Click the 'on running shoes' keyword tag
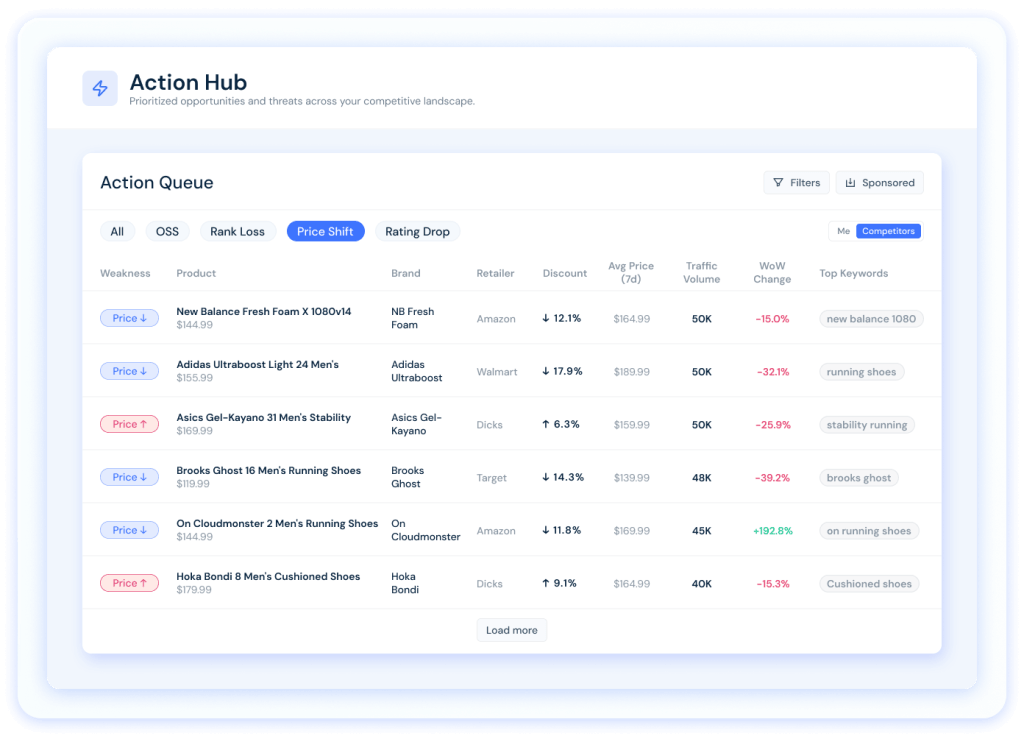The image size is (1024, 736). (x=869, y=530)
